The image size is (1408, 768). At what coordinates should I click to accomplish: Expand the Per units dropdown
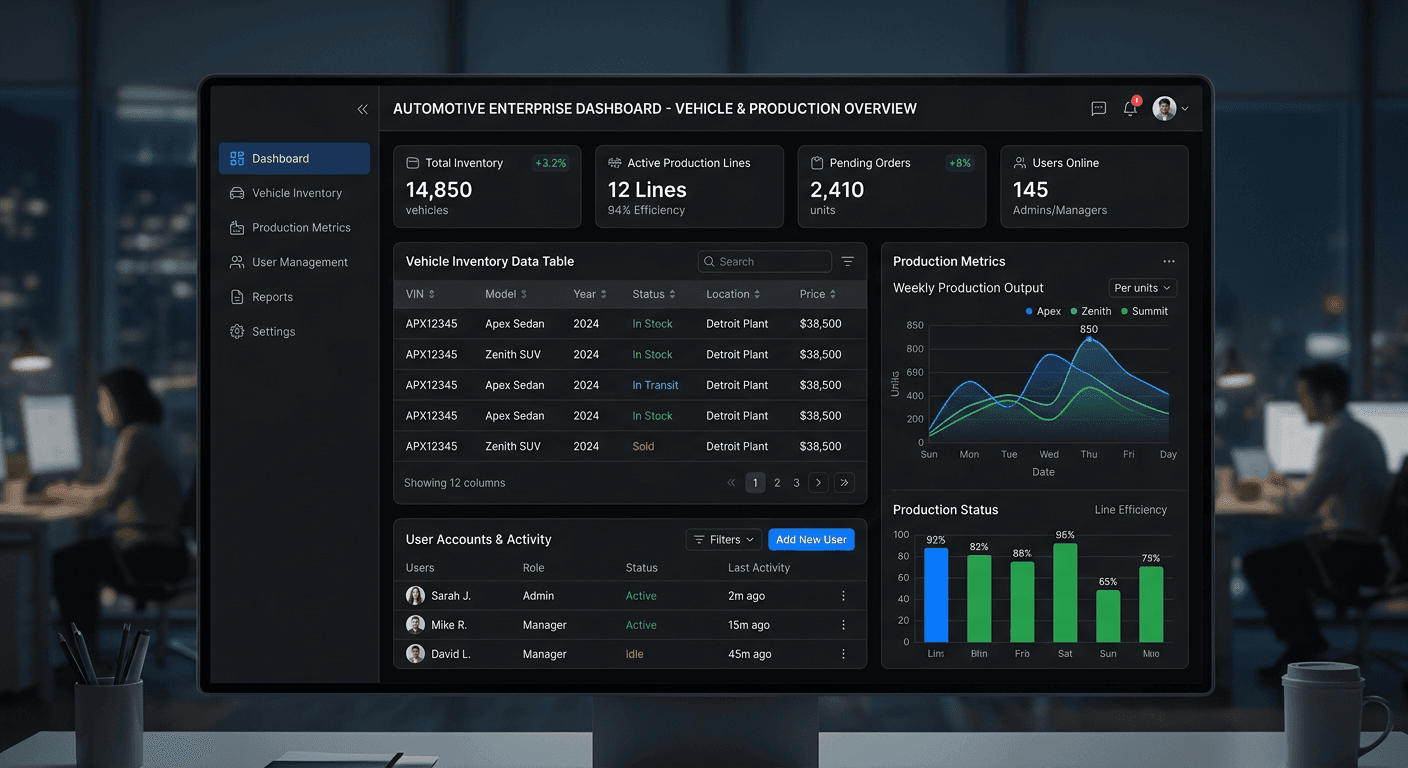(1142, 288)
